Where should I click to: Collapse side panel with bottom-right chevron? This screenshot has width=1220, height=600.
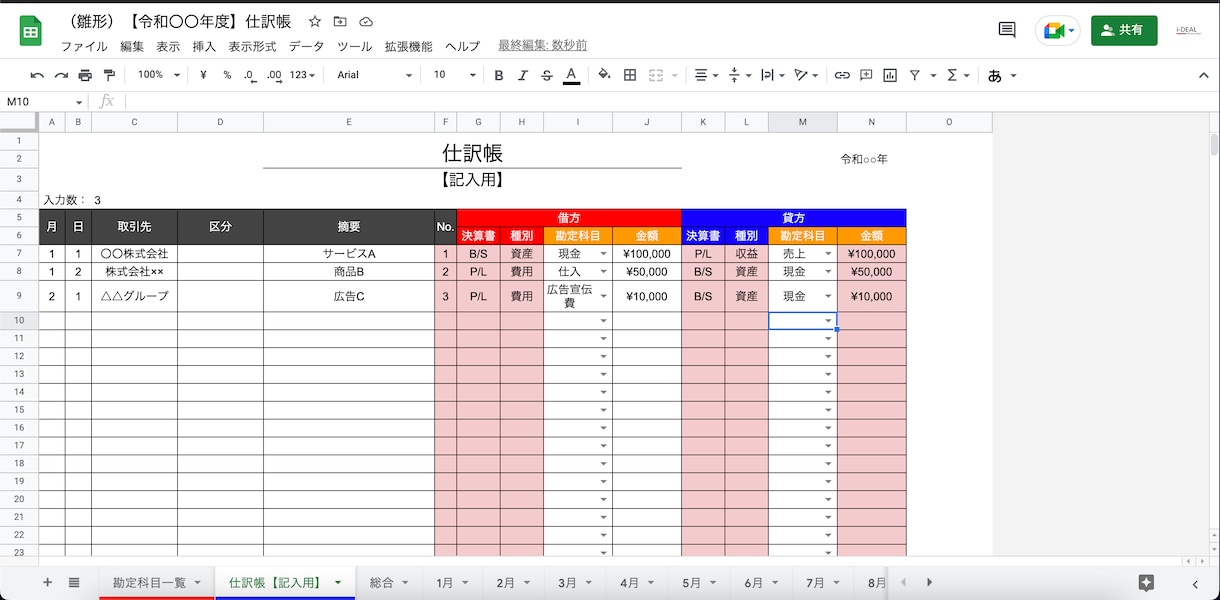1195,584
